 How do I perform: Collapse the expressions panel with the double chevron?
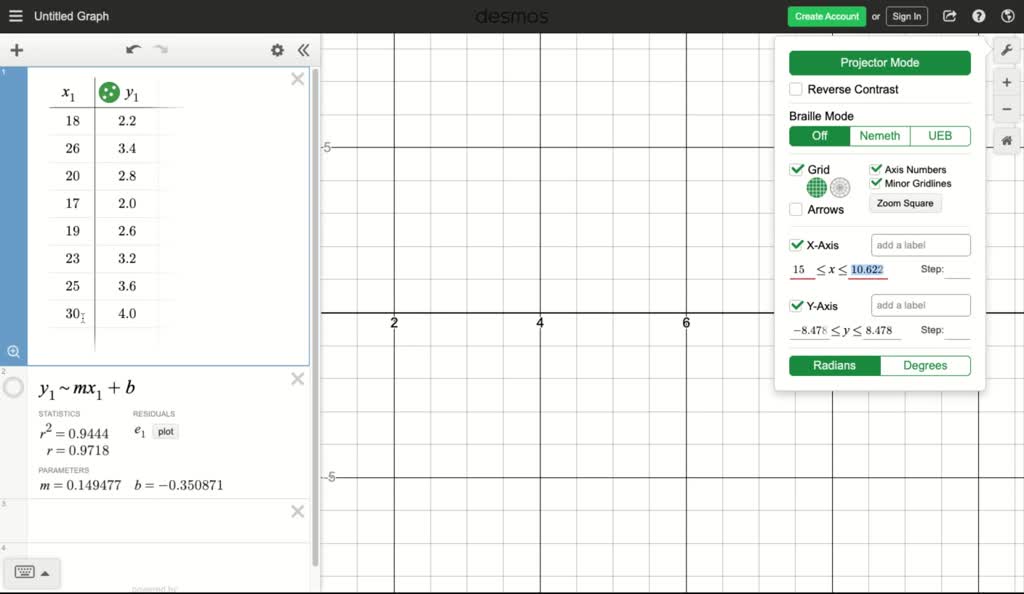pos(303,49)
